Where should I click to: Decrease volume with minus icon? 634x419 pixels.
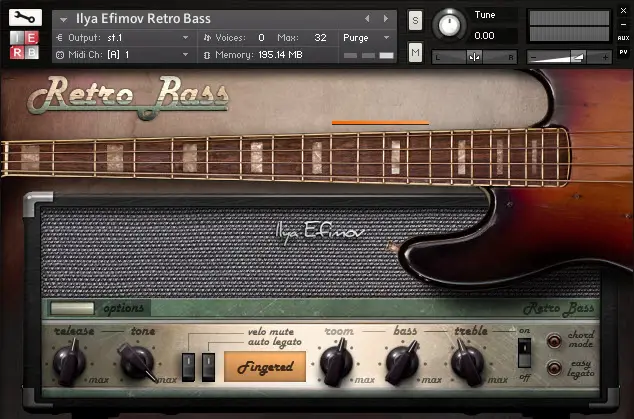tap(534, 58)
